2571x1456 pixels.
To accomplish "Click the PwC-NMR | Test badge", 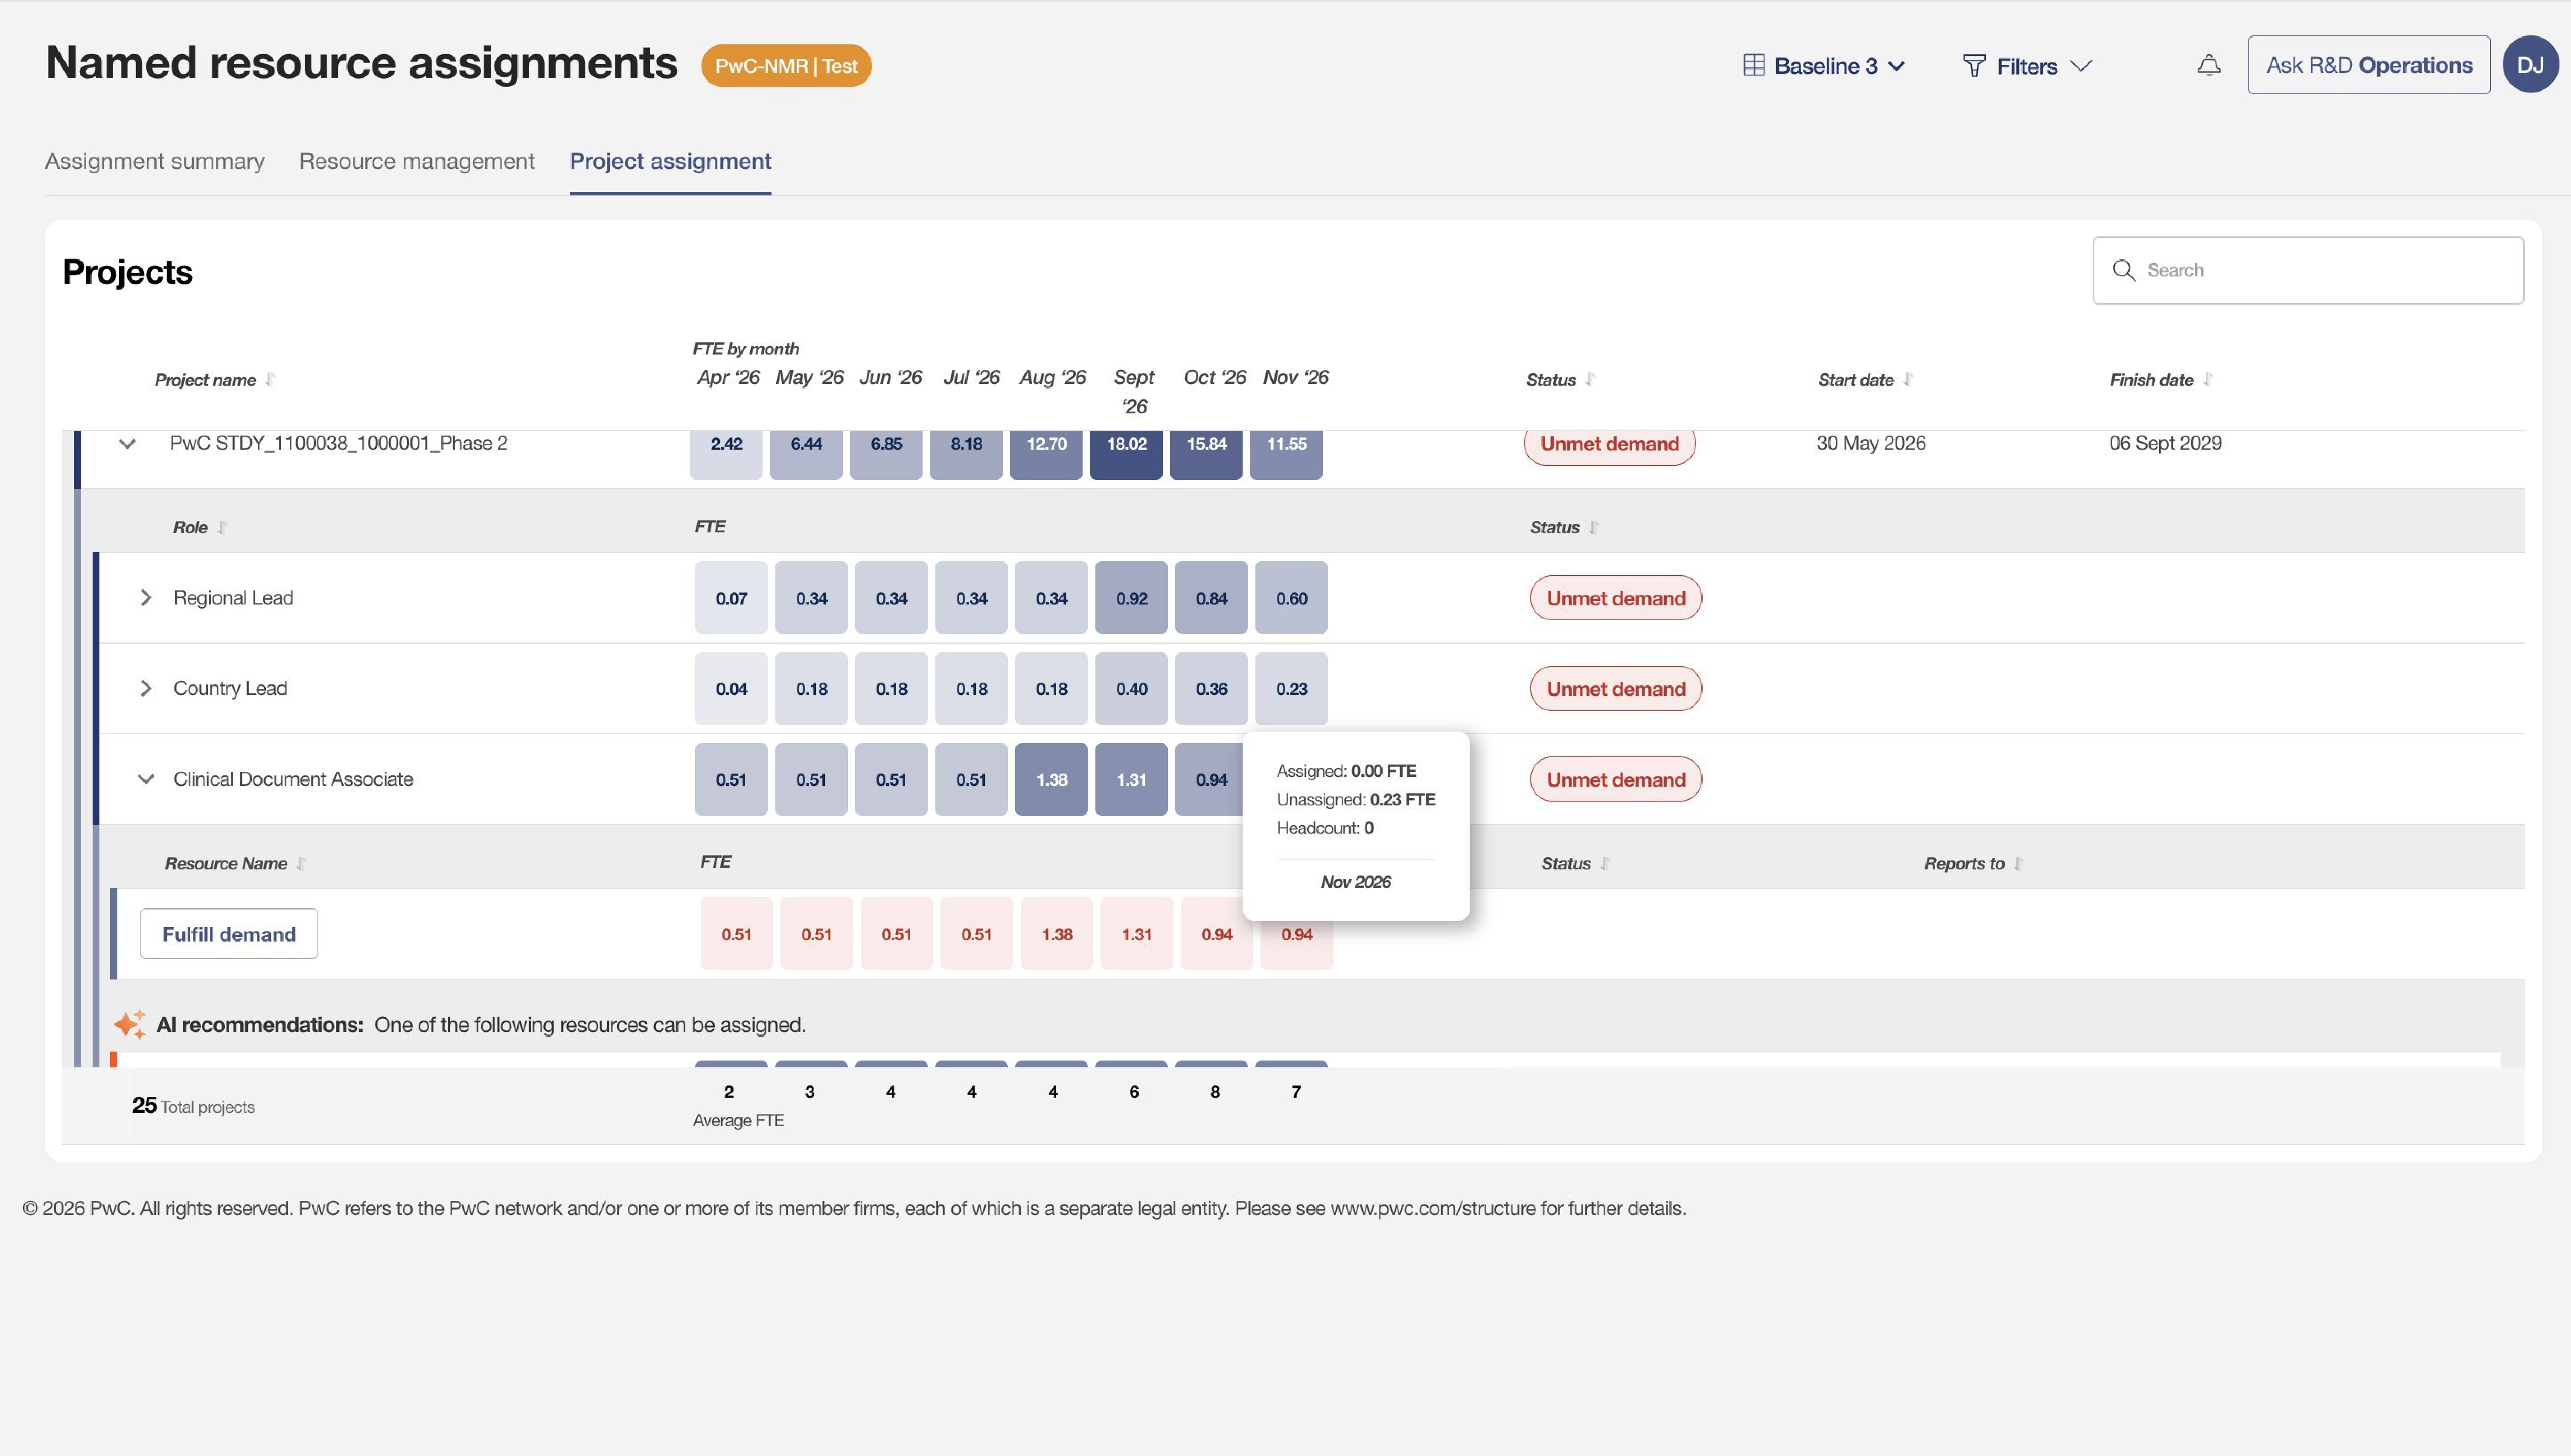I will point(786,66).
